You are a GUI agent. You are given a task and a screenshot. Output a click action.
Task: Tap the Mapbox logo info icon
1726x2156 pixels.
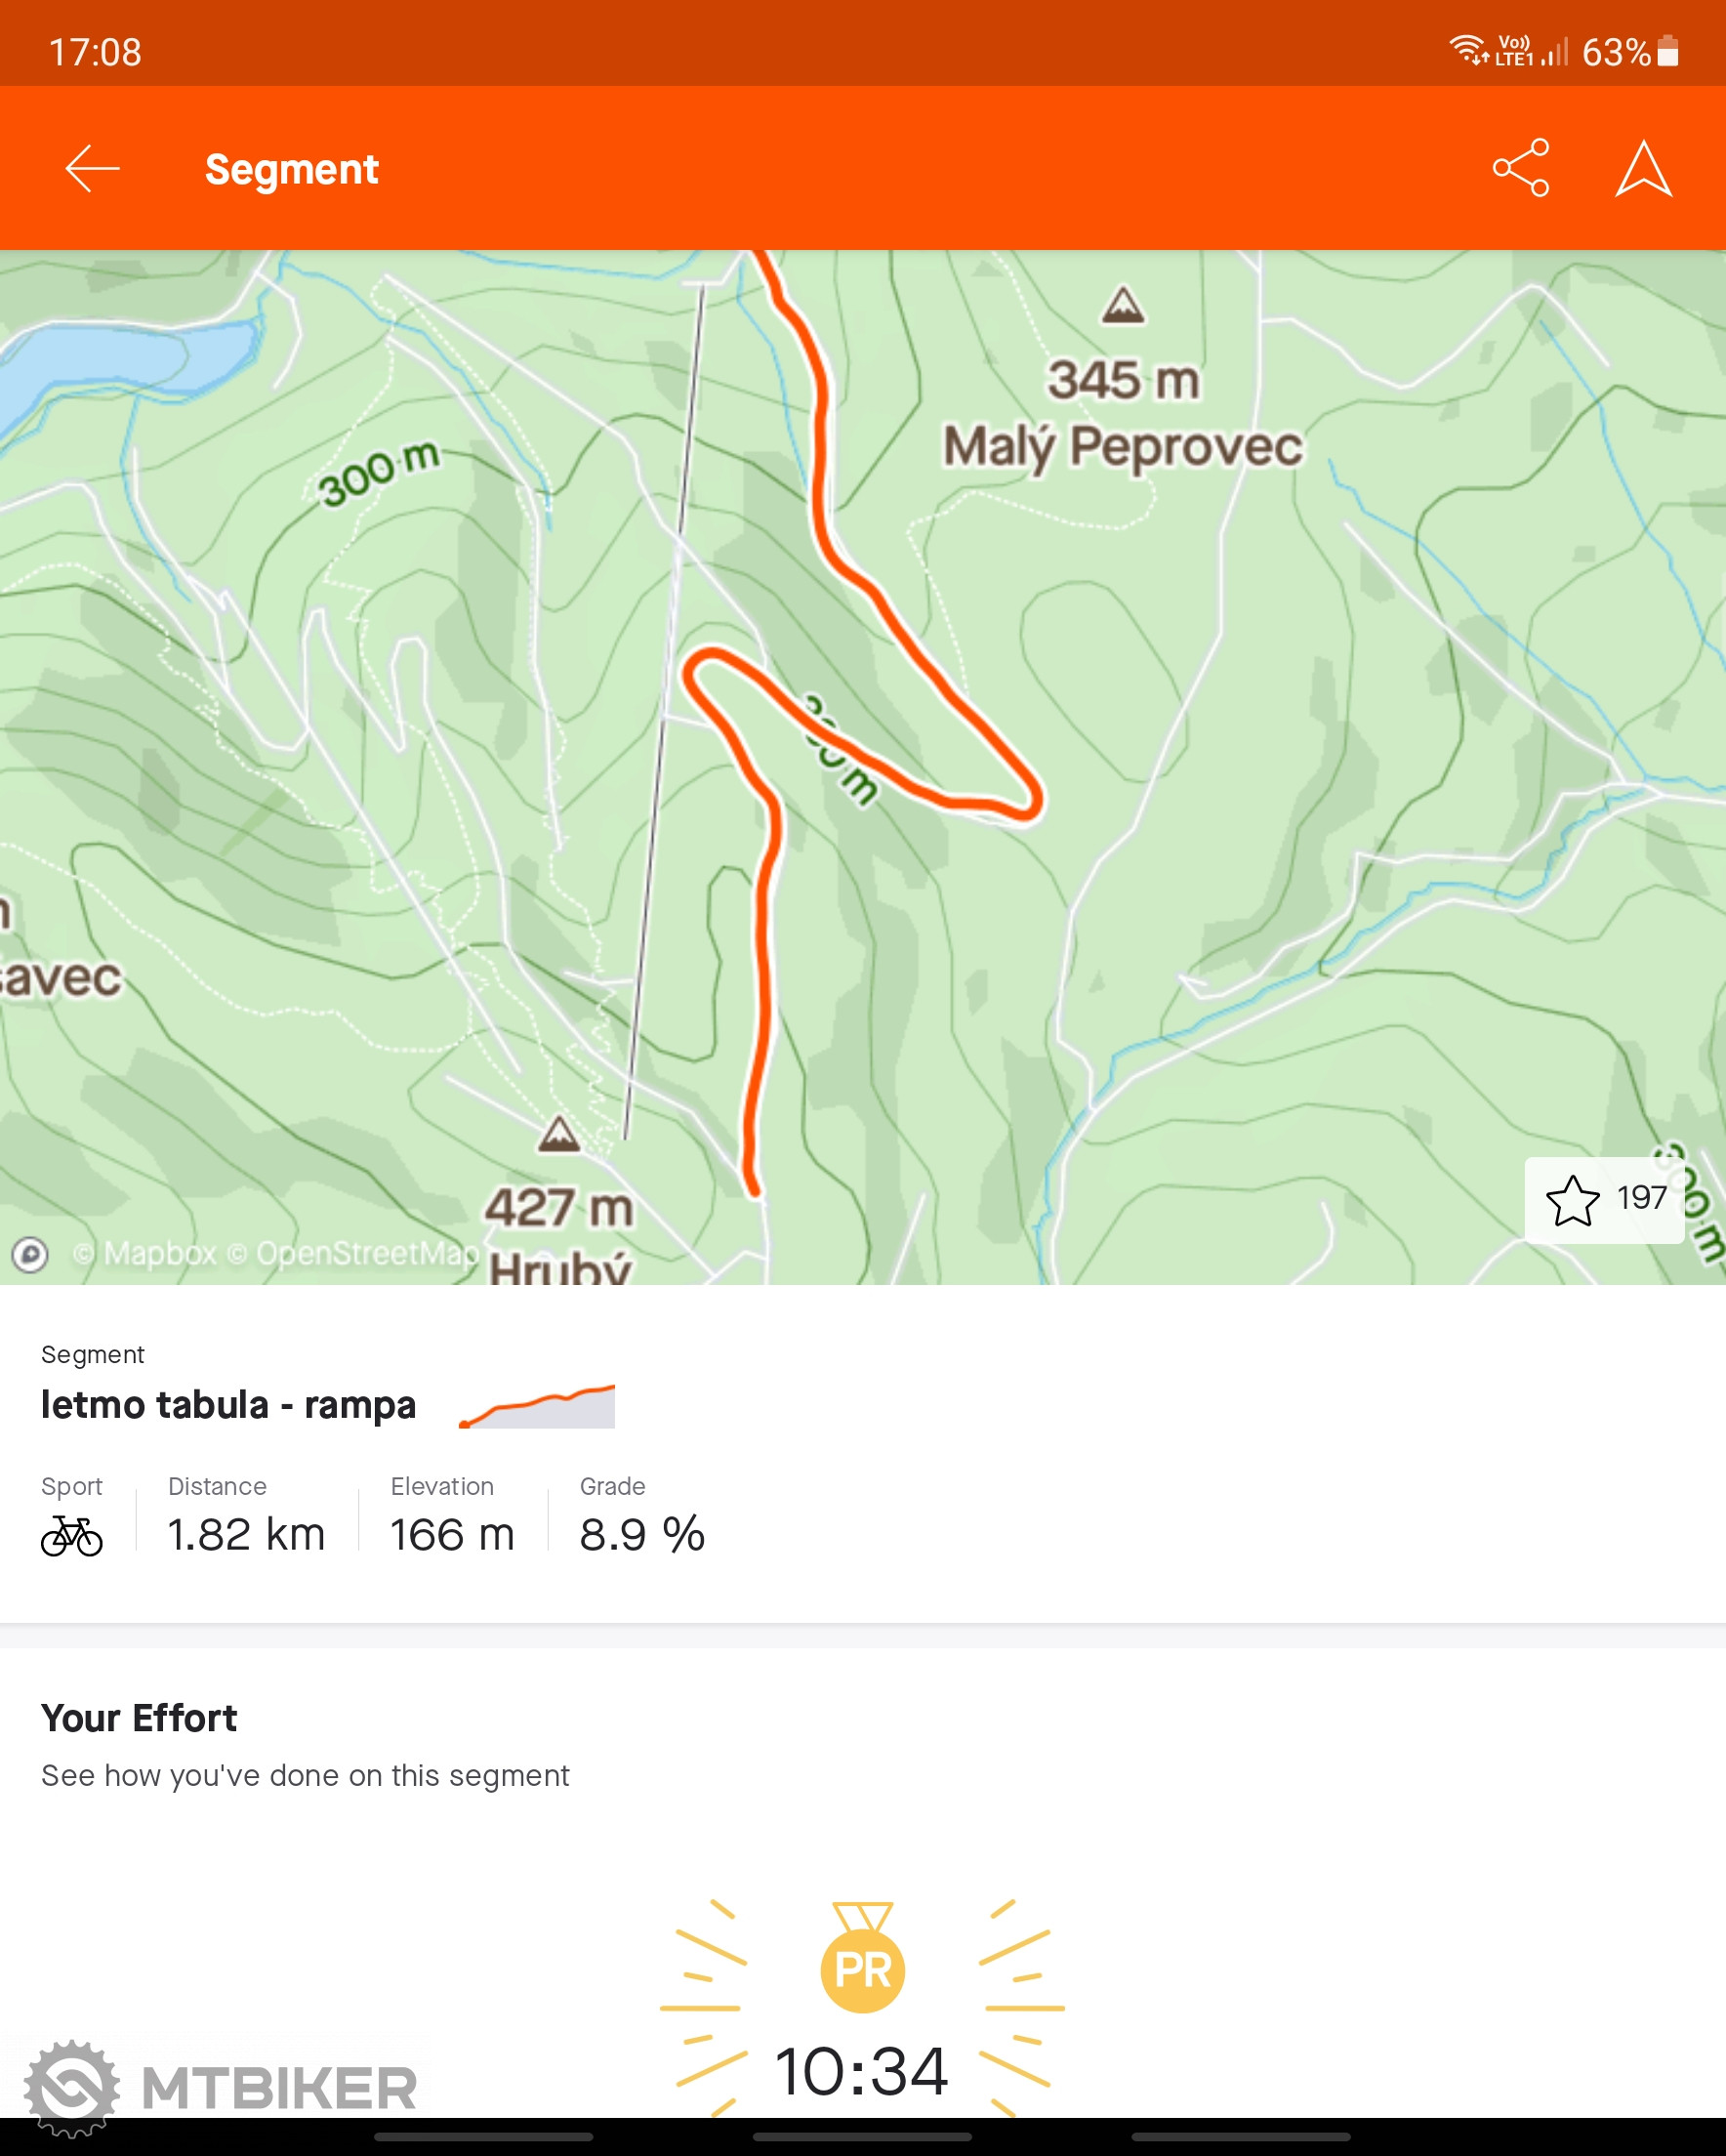pos(30,1253)
